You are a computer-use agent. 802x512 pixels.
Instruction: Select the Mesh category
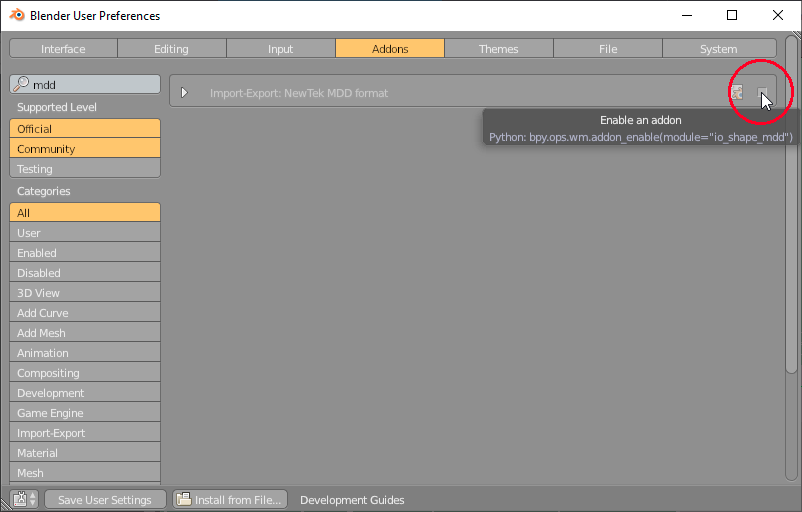[x=85, y=472]
